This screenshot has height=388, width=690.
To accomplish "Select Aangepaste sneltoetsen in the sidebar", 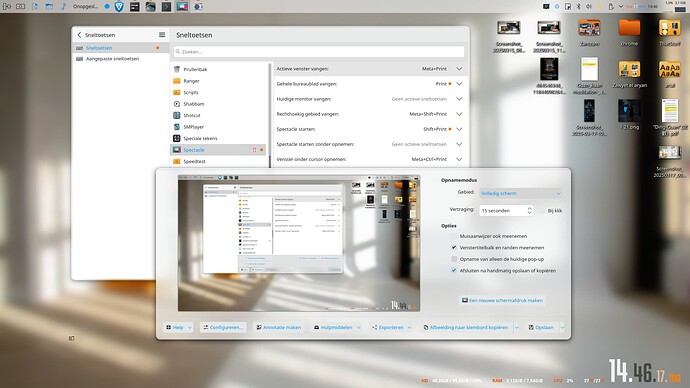I will (x=112, y=59).
